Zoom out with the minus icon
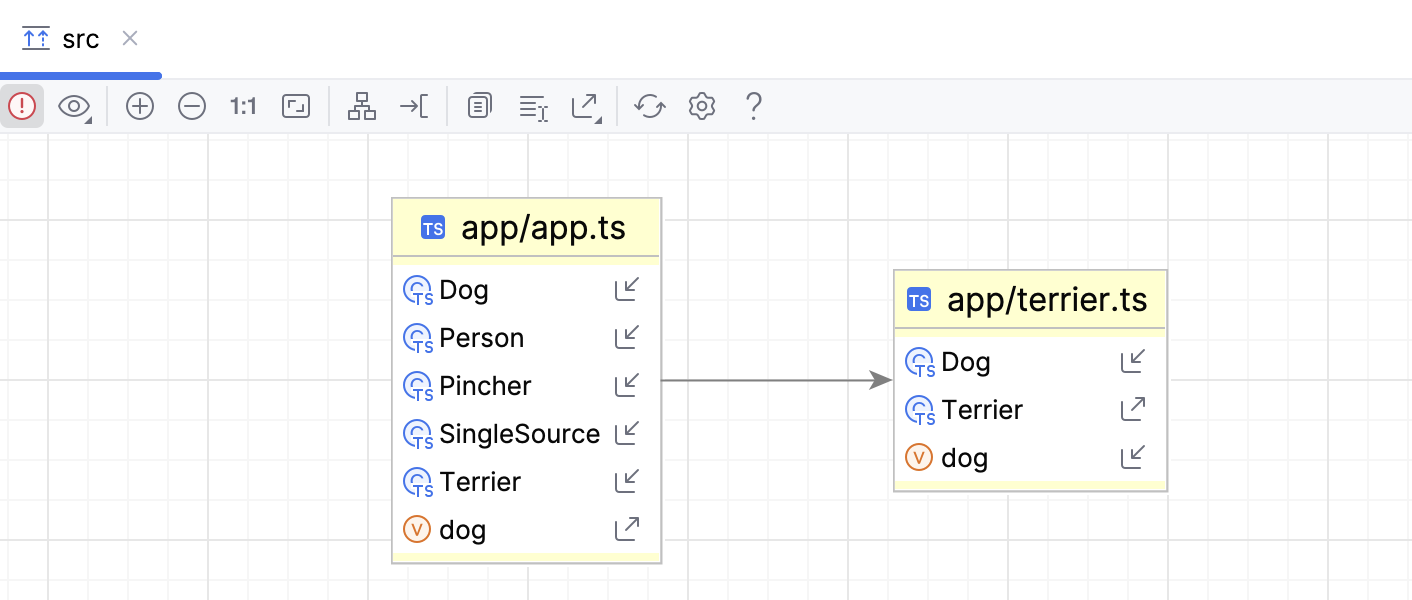 192,106
